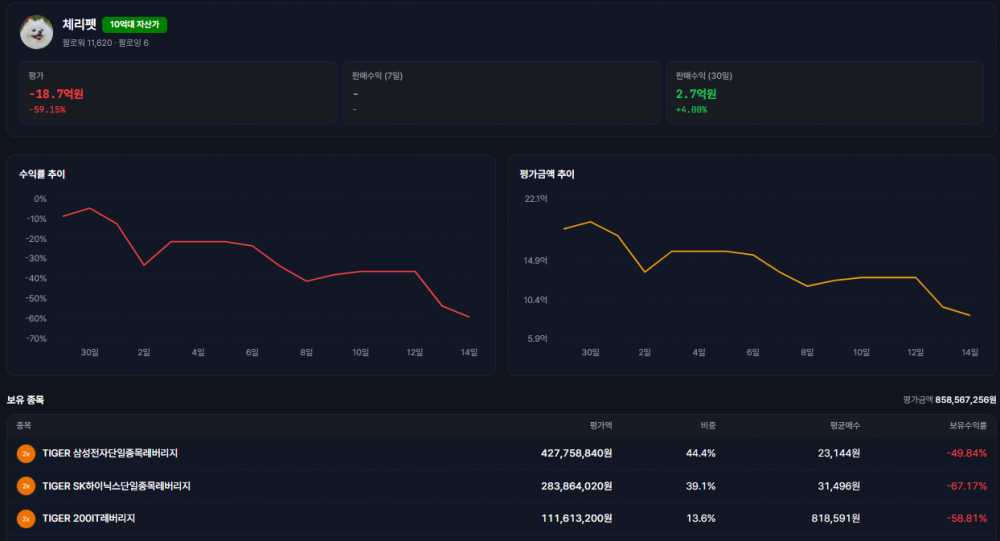
Task: Click the 2x icon beside TIGER 200IT레버리지
Action: pyautogui.click(x=26, y=519)
